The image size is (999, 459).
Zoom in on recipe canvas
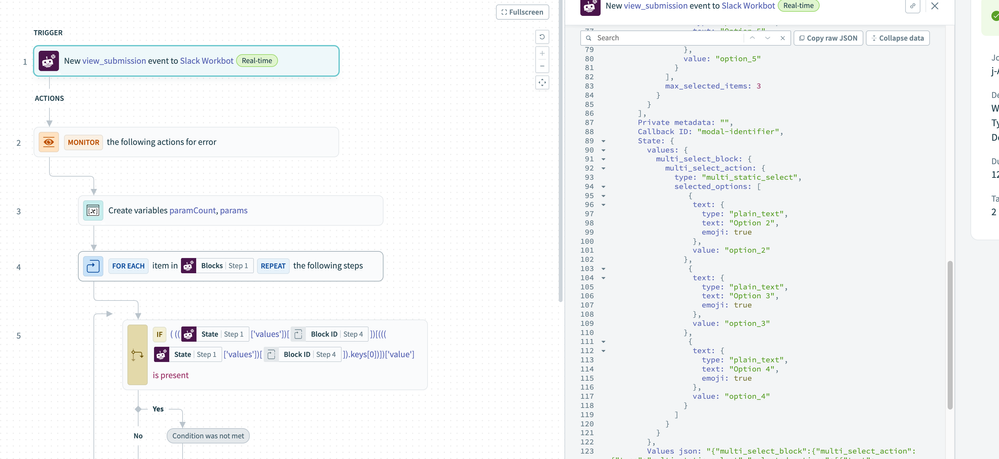[x=542, y=54]
